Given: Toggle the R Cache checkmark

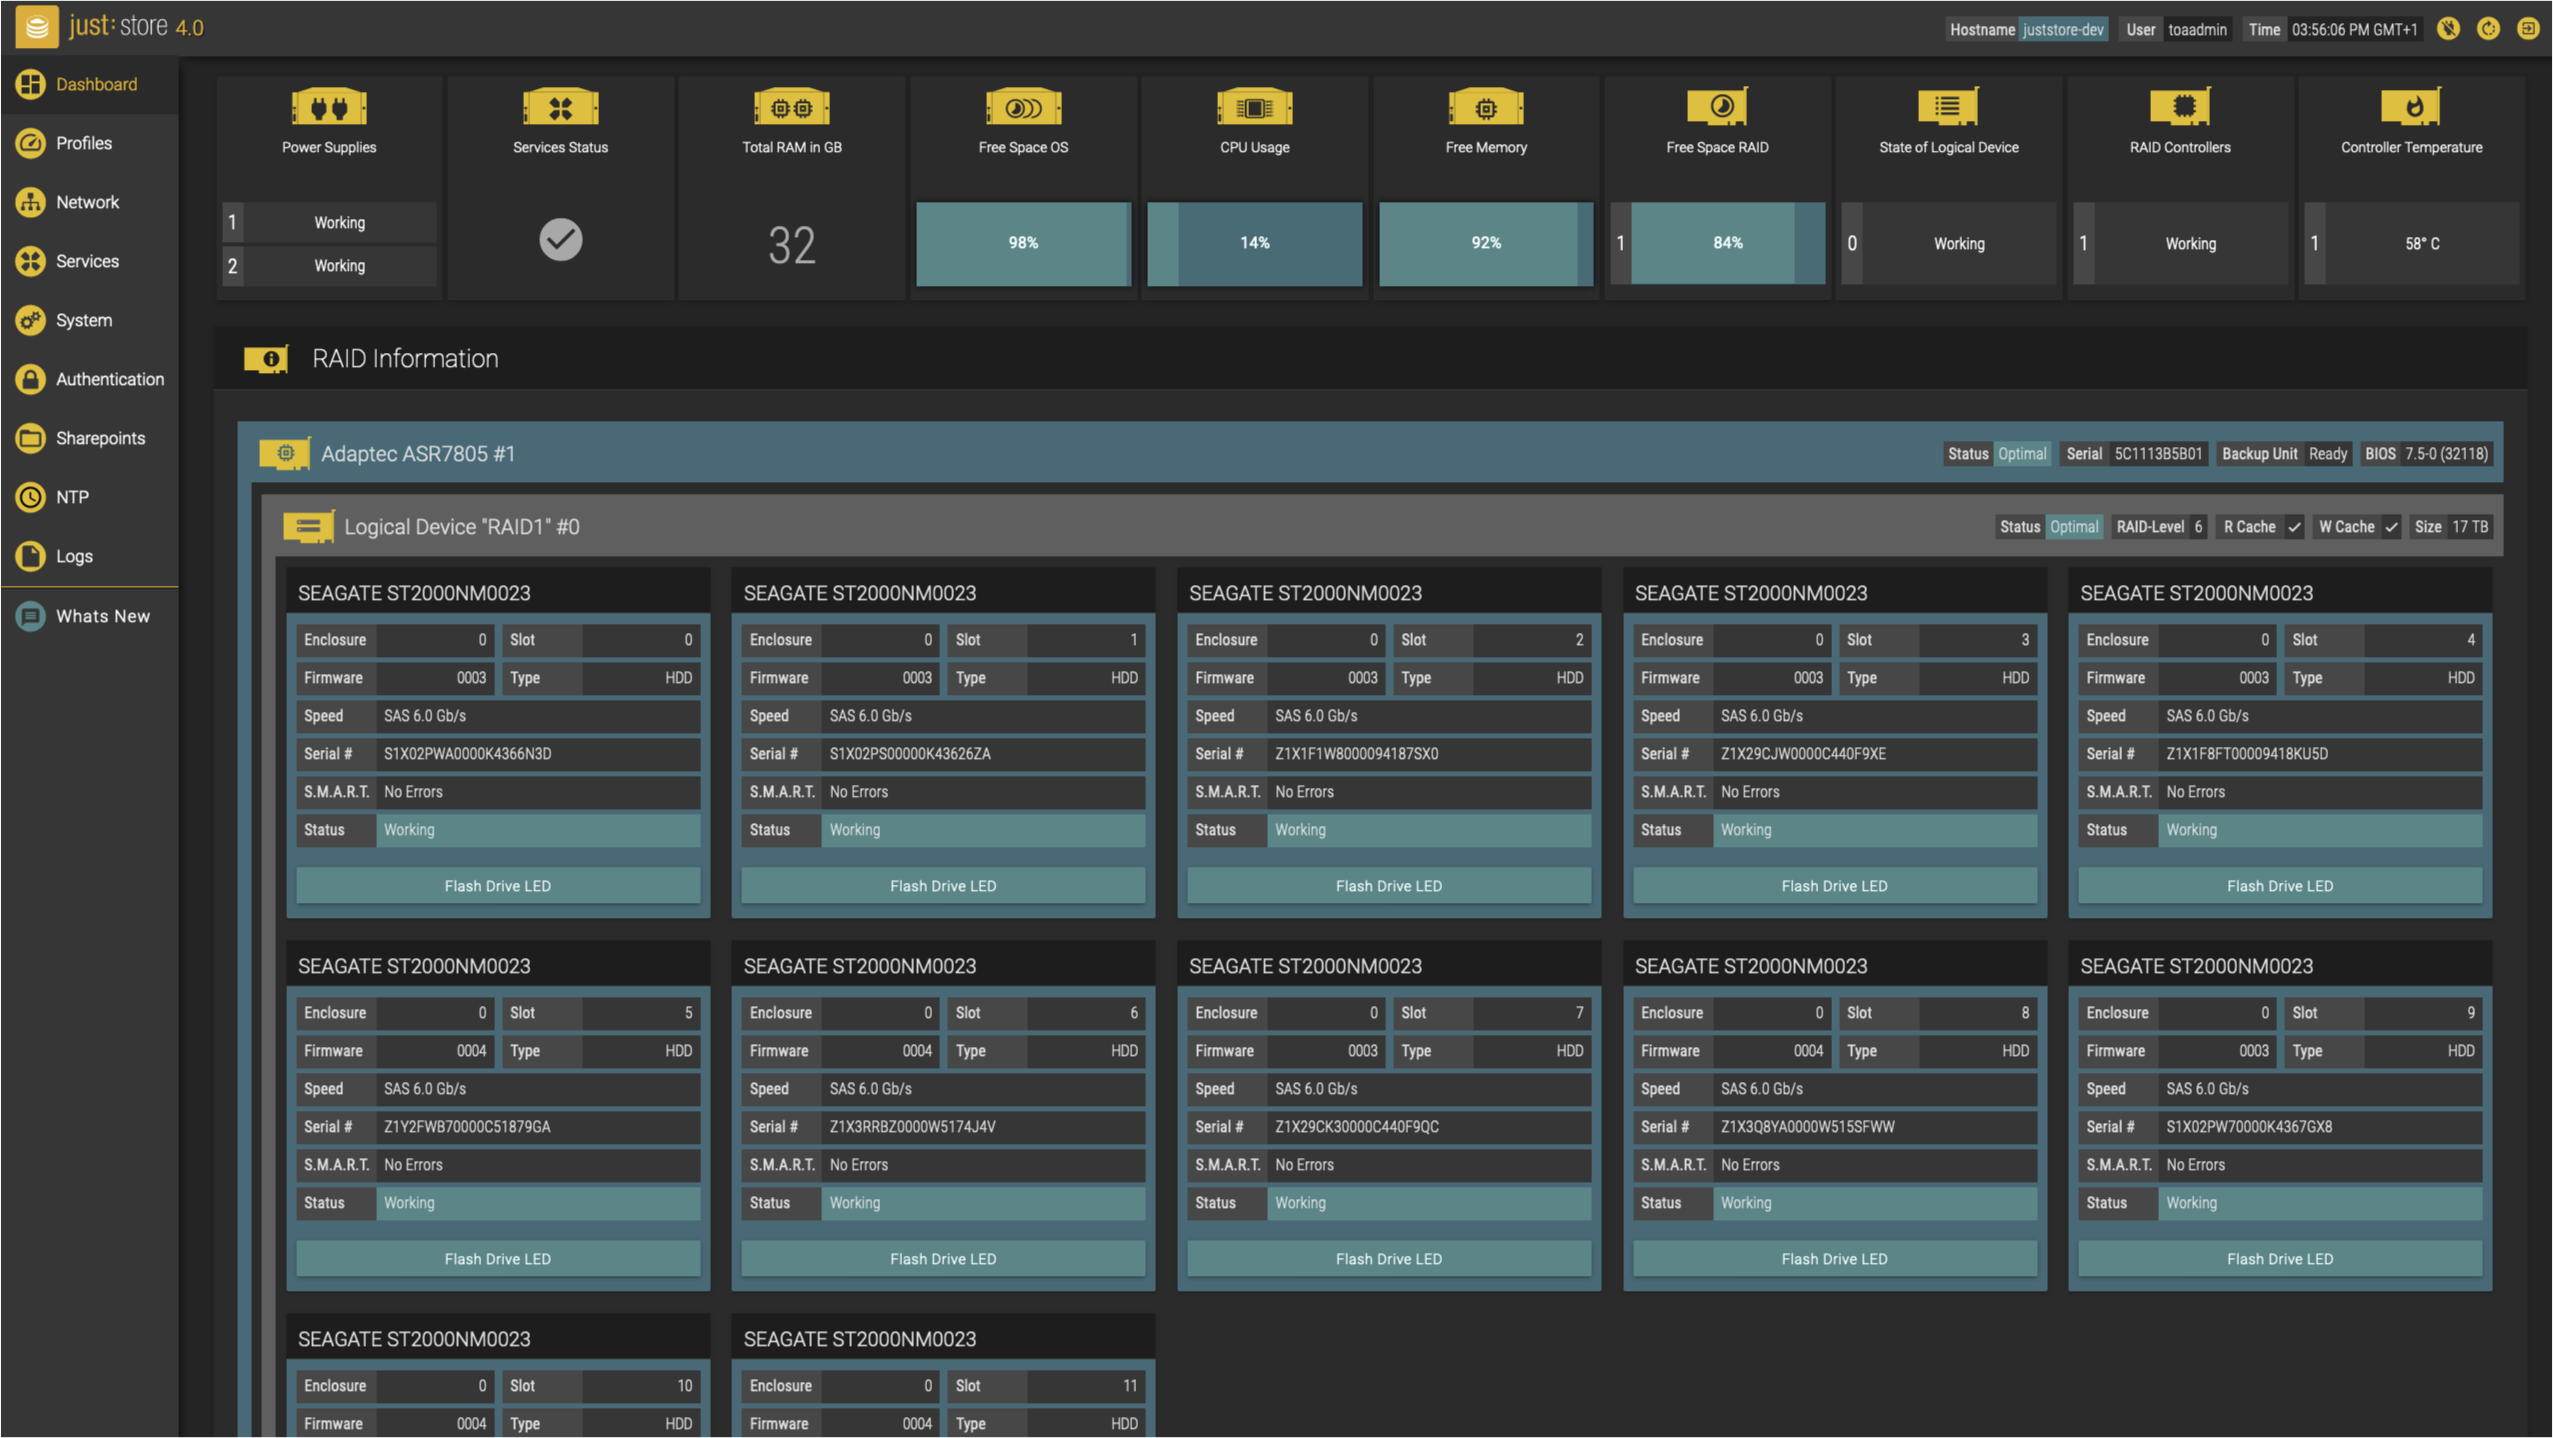Looking at the screenshot, I should [2294, 527].
